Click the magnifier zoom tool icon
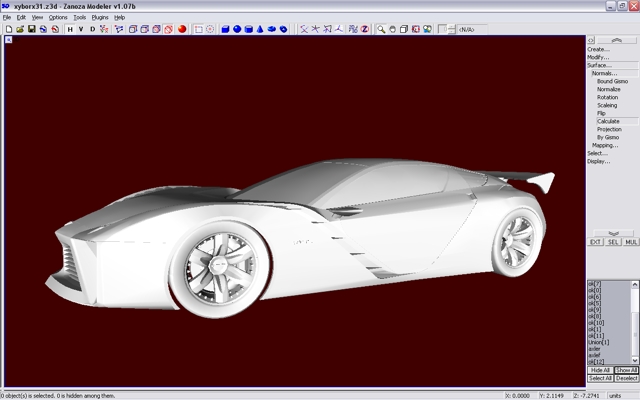 point(381,29)
